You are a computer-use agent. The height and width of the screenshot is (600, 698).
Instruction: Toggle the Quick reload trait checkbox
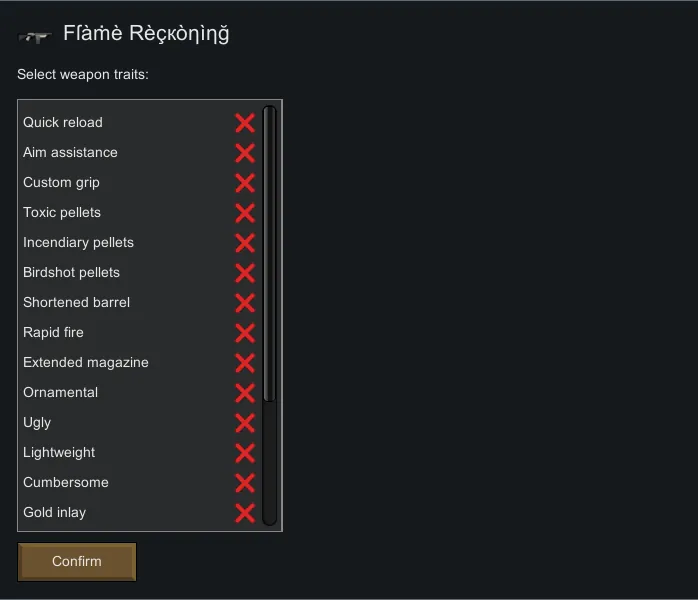(x=245, y=123)
